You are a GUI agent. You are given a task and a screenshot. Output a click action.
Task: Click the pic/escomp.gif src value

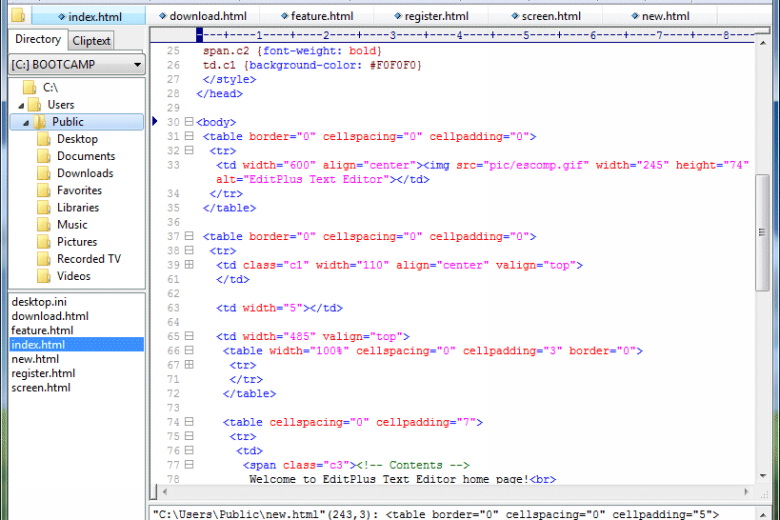[x=536, y=165]
